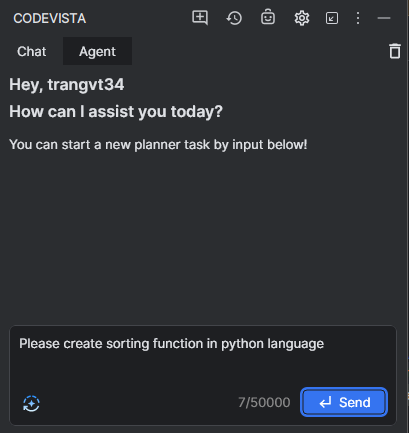Open CodeVista settings gear
Viewport: 409px width, 433px height.
[302, 18]
